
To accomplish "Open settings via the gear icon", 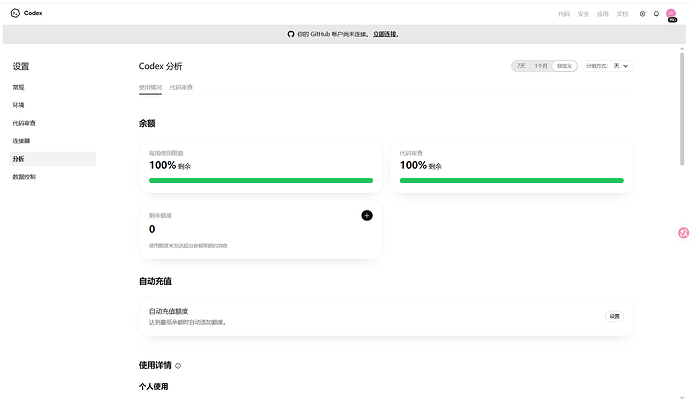I will 642,14.
